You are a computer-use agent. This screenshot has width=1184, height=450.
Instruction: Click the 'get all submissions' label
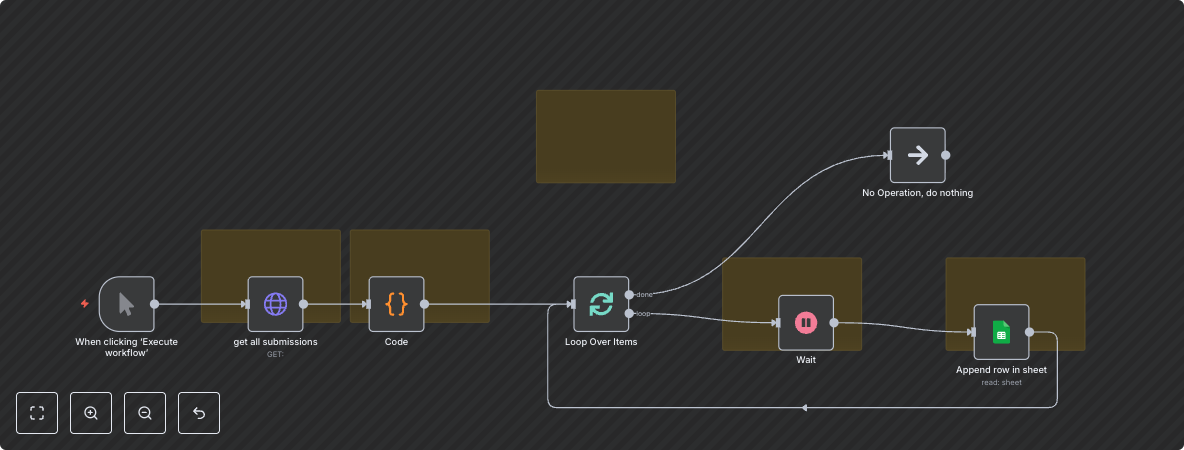276,342
